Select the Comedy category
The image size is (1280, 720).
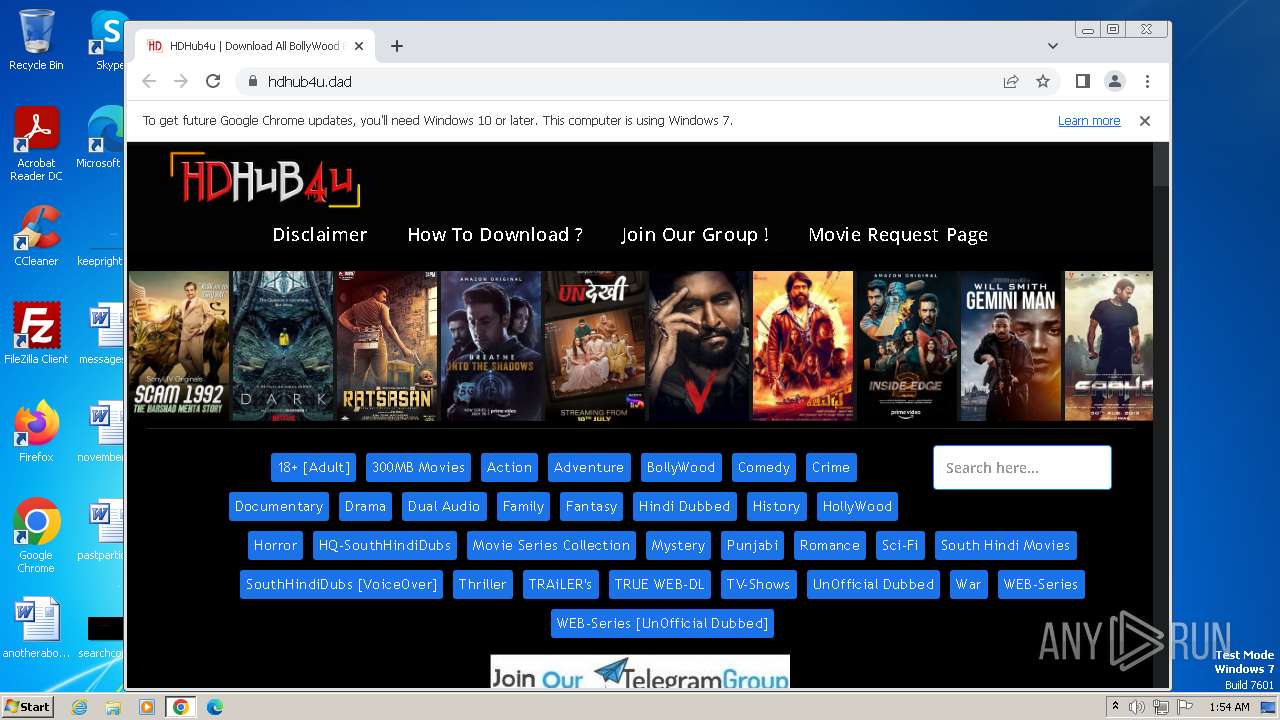(x=764, y=467)
